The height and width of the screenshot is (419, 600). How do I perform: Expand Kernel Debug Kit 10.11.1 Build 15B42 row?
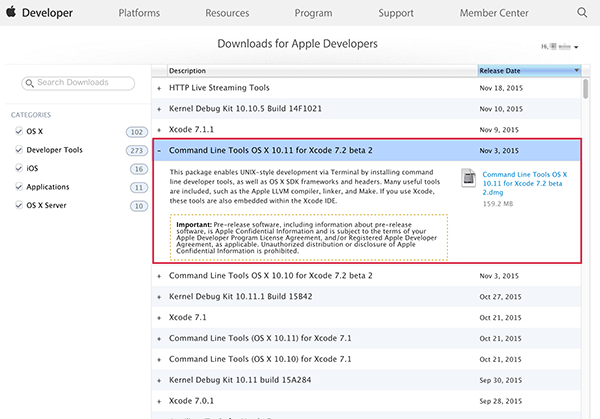(x=159, y=297)
